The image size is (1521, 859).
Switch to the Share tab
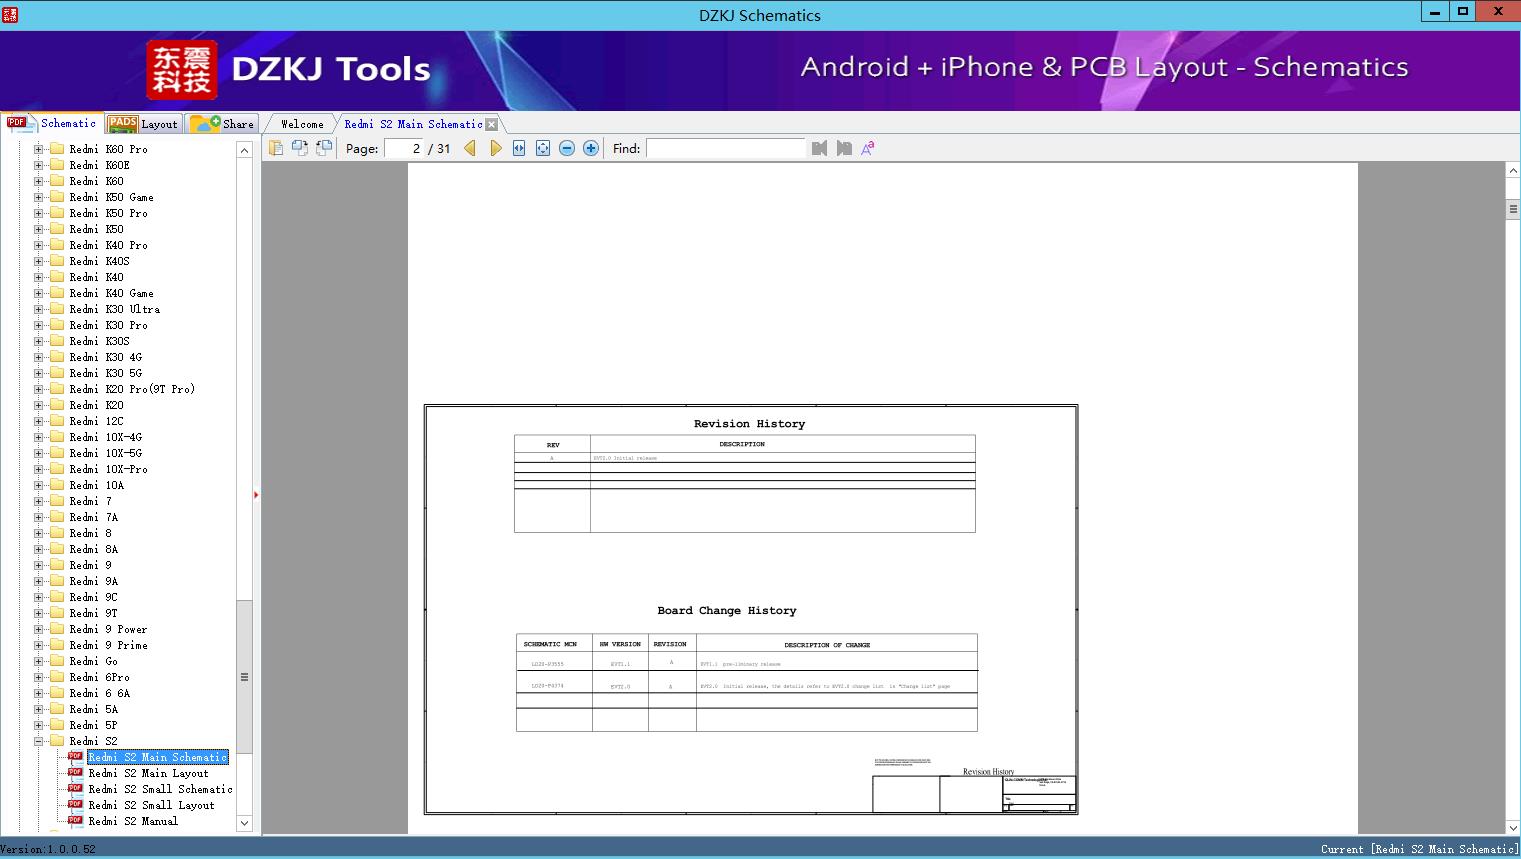[222, 124]
